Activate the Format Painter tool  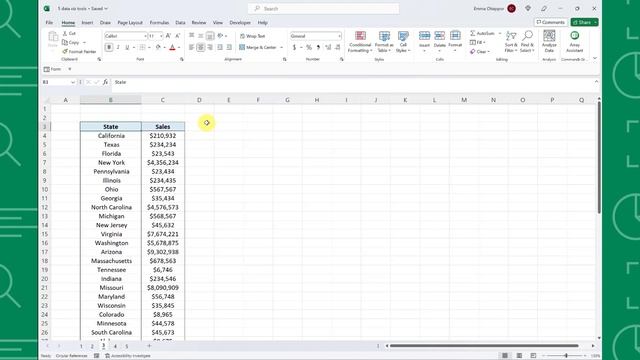click(x=79, y=51)
